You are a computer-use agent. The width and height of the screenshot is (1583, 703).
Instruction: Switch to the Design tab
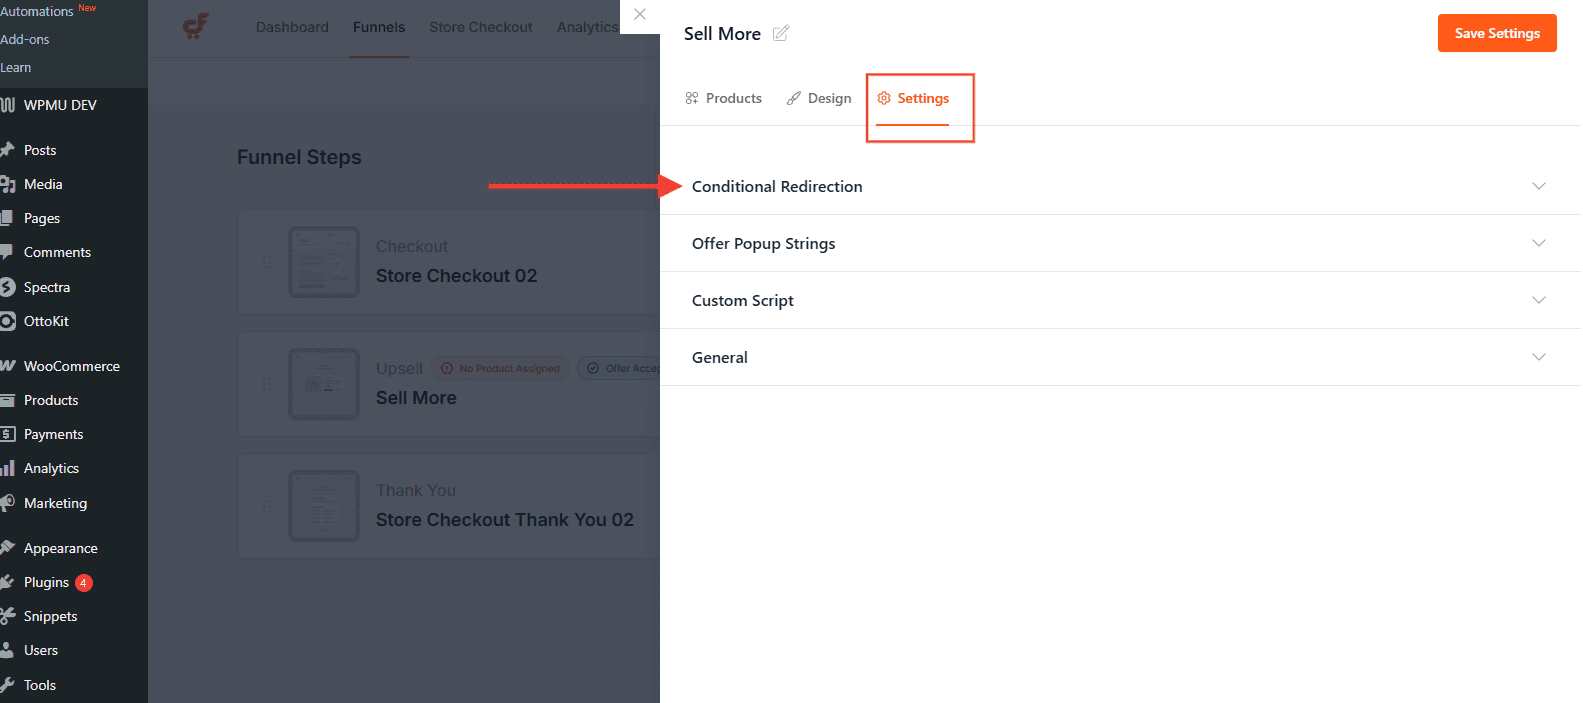819,98
